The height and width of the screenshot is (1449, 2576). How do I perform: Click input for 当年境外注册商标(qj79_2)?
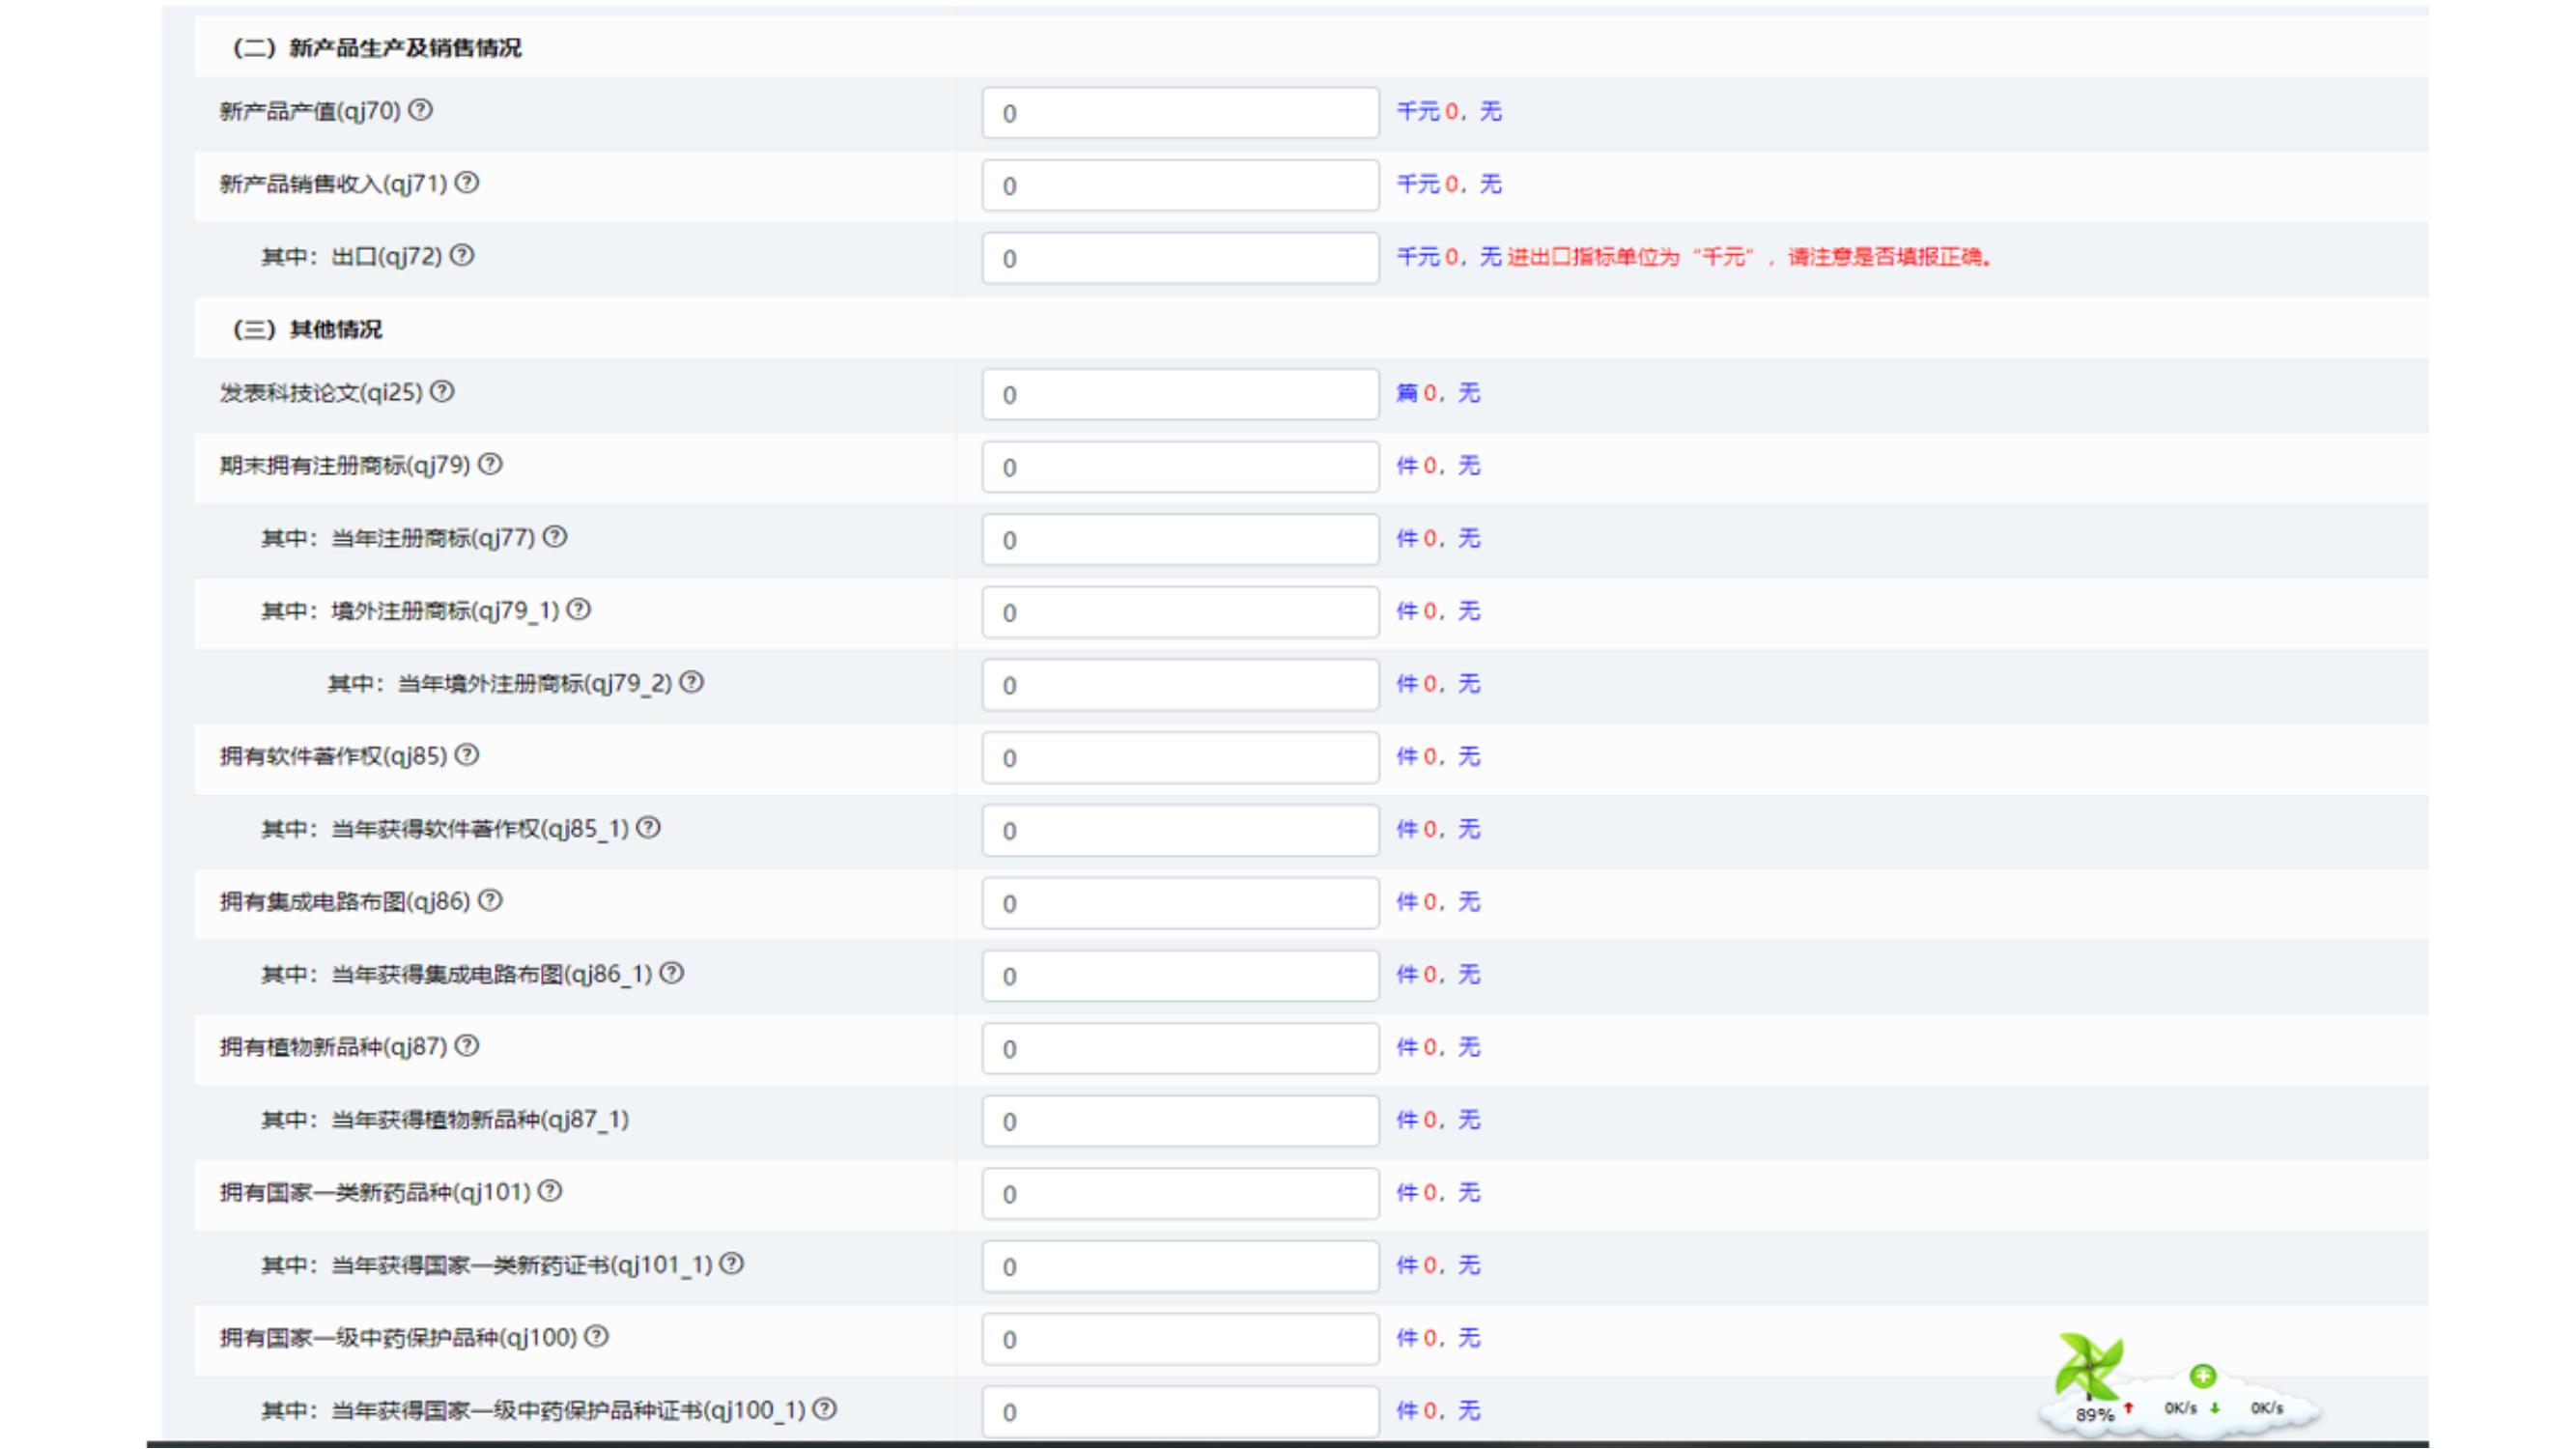[x=1180, y=686]
